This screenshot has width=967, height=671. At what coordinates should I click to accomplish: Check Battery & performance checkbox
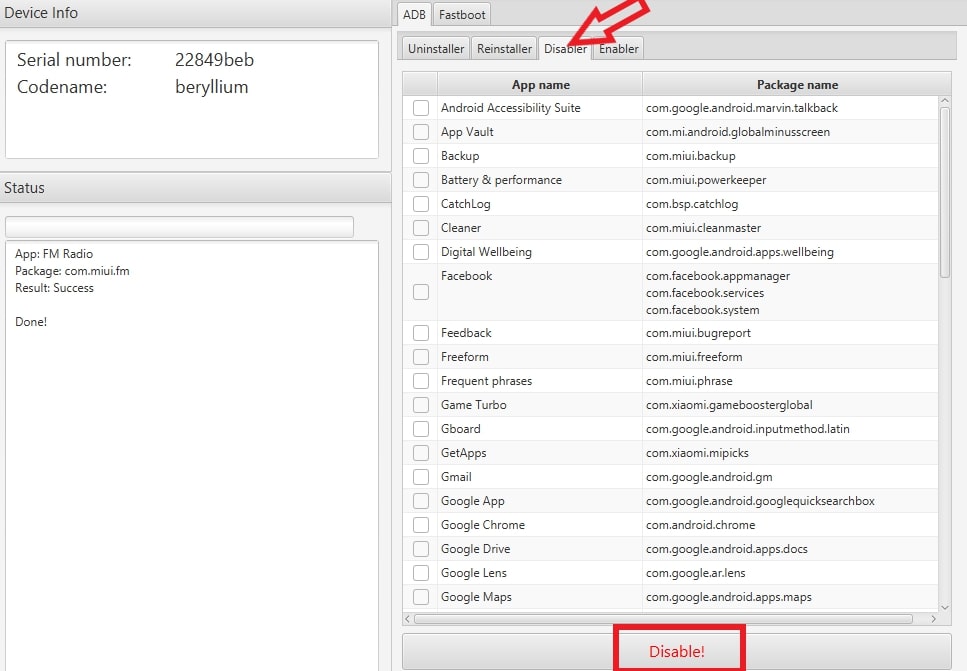tap(421, 180)
